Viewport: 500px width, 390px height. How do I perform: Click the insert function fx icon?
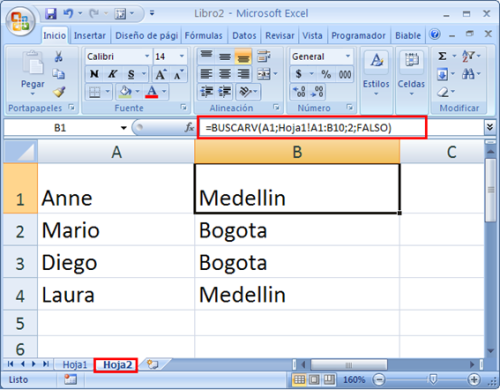(189, 127)
